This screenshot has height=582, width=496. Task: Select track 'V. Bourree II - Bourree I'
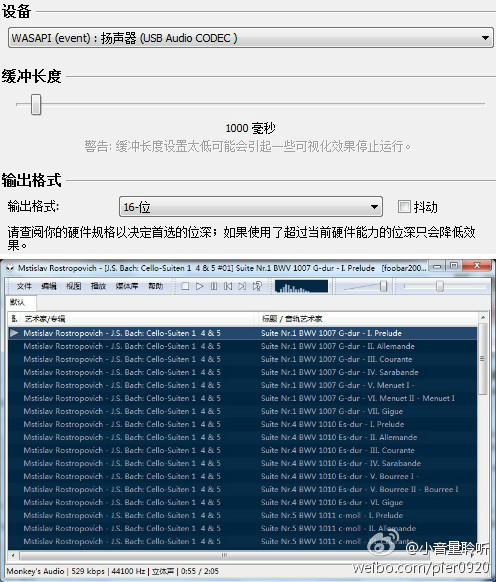coord(243,489)
